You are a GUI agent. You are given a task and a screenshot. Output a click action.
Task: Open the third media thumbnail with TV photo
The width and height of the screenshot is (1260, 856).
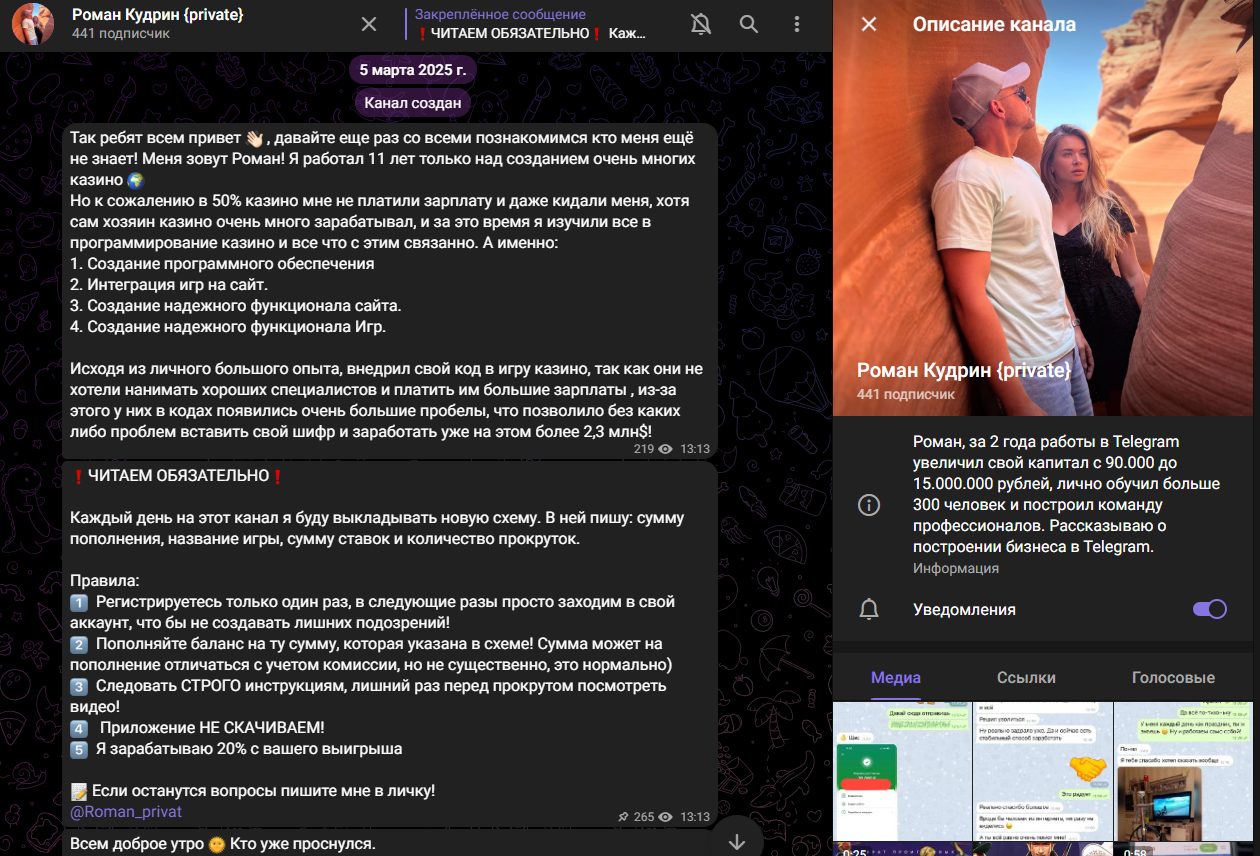pos(1186,770)
